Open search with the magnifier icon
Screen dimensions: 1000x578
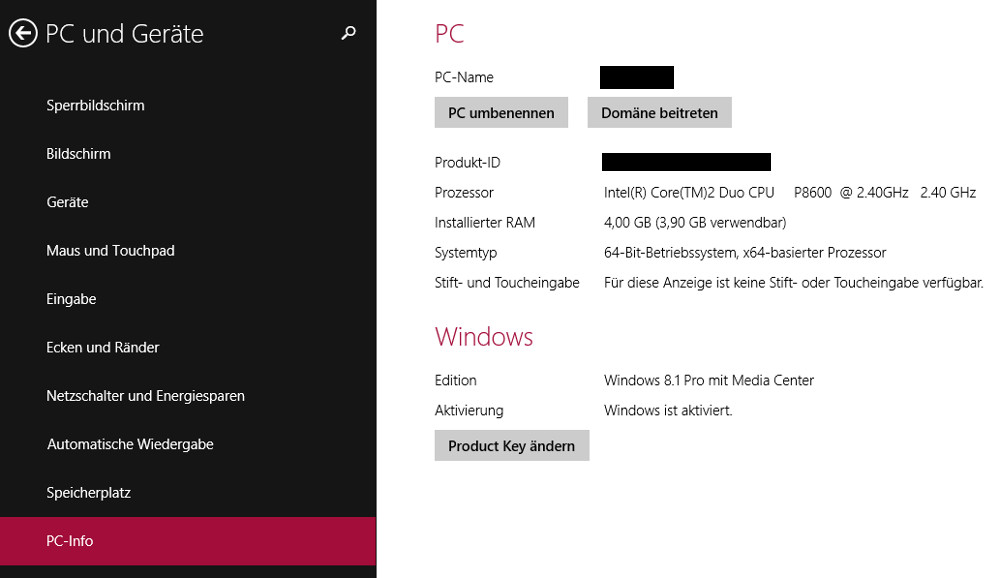[x=348, y=33]
